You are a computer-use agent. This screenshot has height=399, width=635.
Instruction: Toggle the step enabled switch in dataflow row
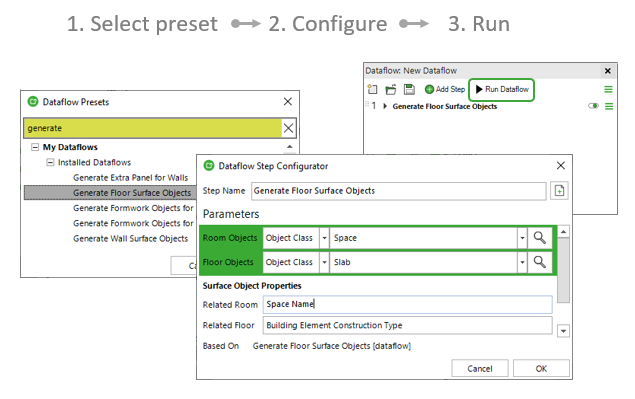[x=593, y=106]
